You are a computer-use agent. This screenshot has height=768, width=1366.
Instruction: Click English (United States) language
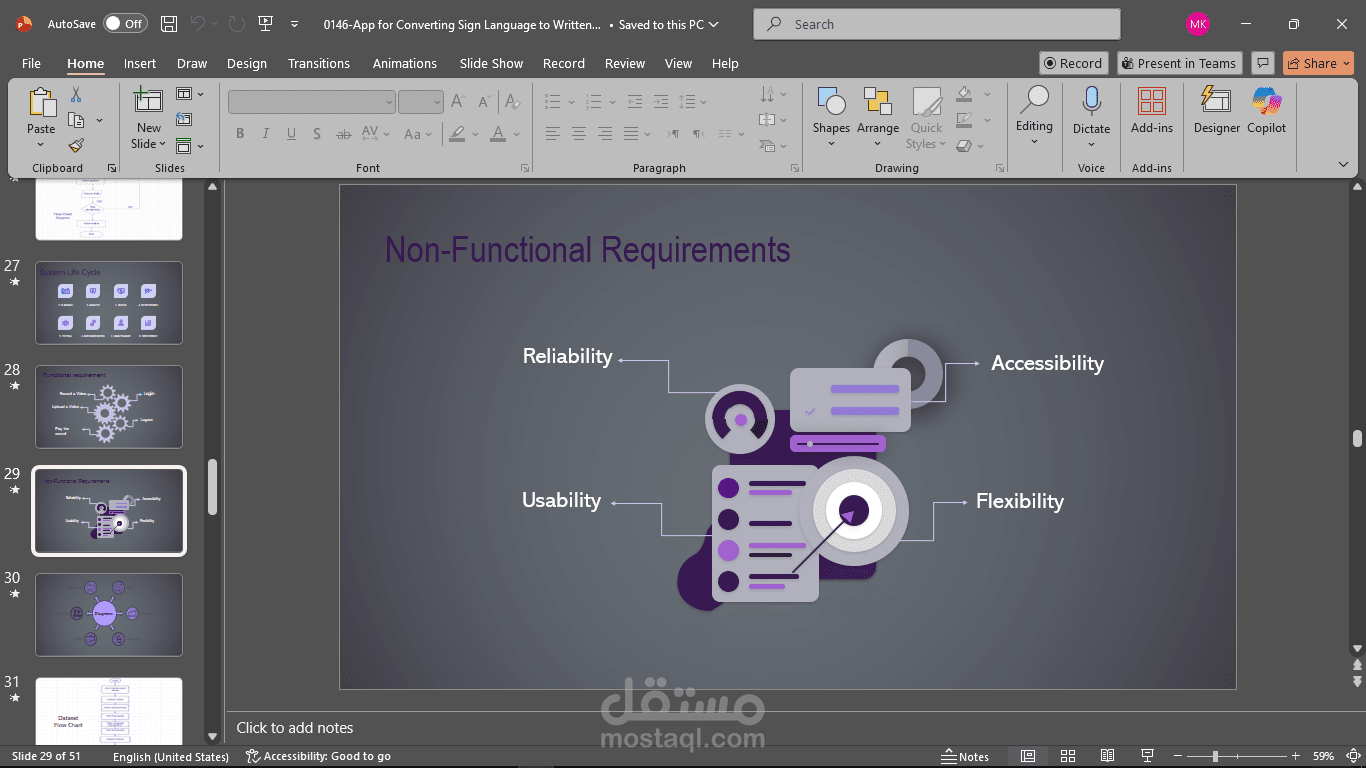(171, 756)
